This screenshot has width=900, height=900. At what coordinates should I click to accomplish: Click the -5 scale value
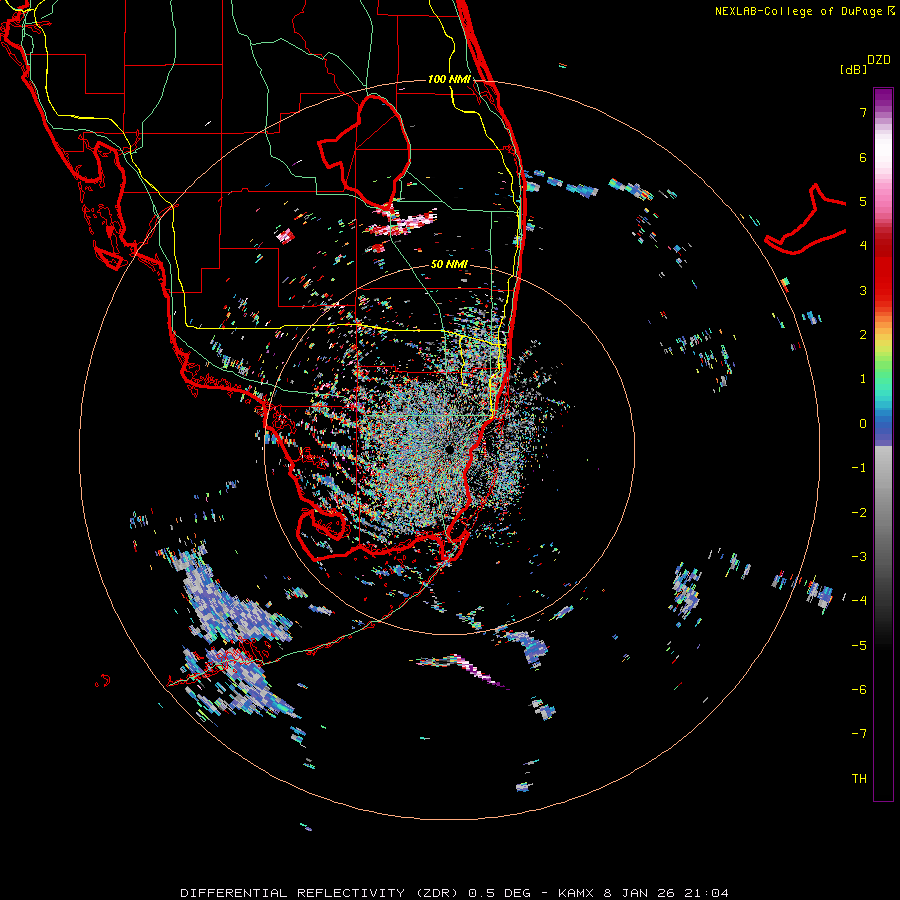859,646
